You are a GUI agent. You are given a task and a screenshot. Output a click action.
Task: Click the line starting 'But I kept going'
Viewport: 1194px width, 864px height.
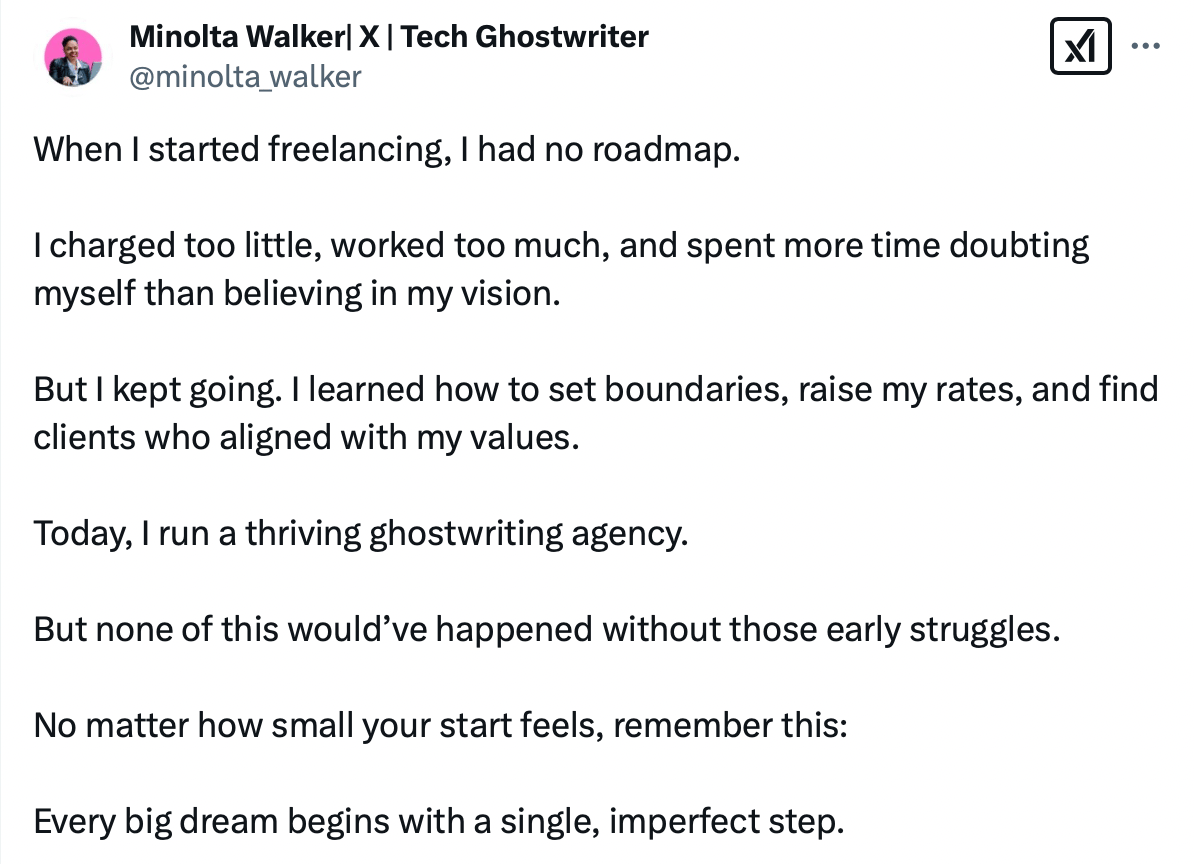[595, 389]
